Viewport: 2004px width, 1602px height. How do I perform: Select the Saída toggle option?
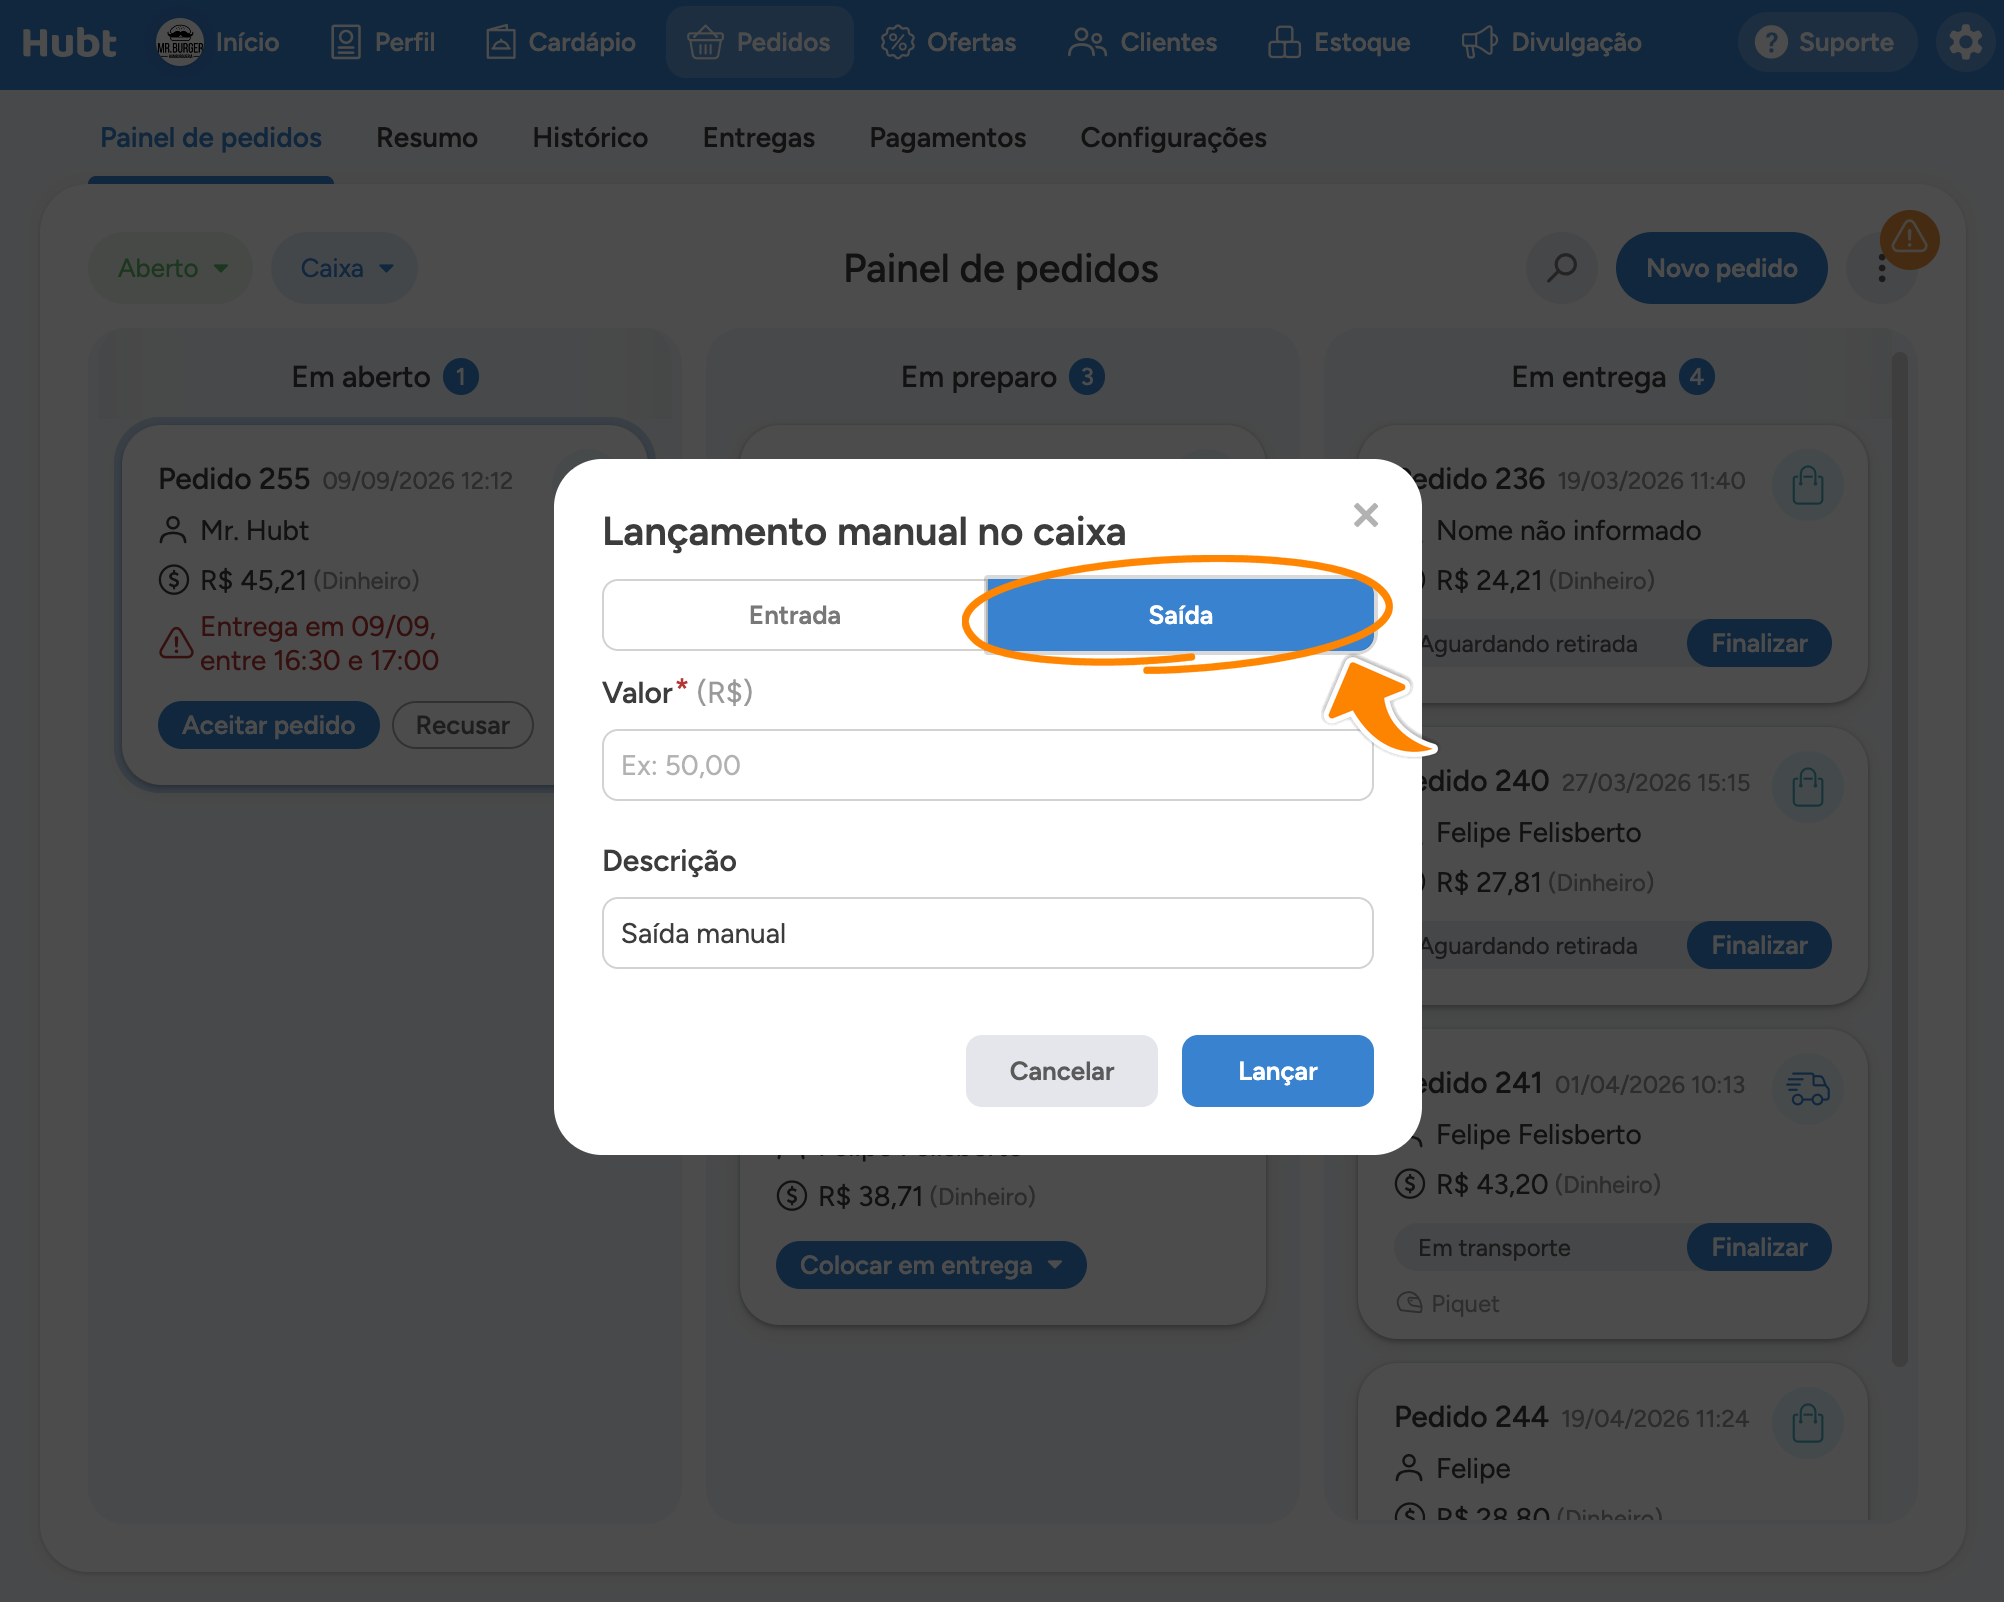click(x=1180, y=615)
